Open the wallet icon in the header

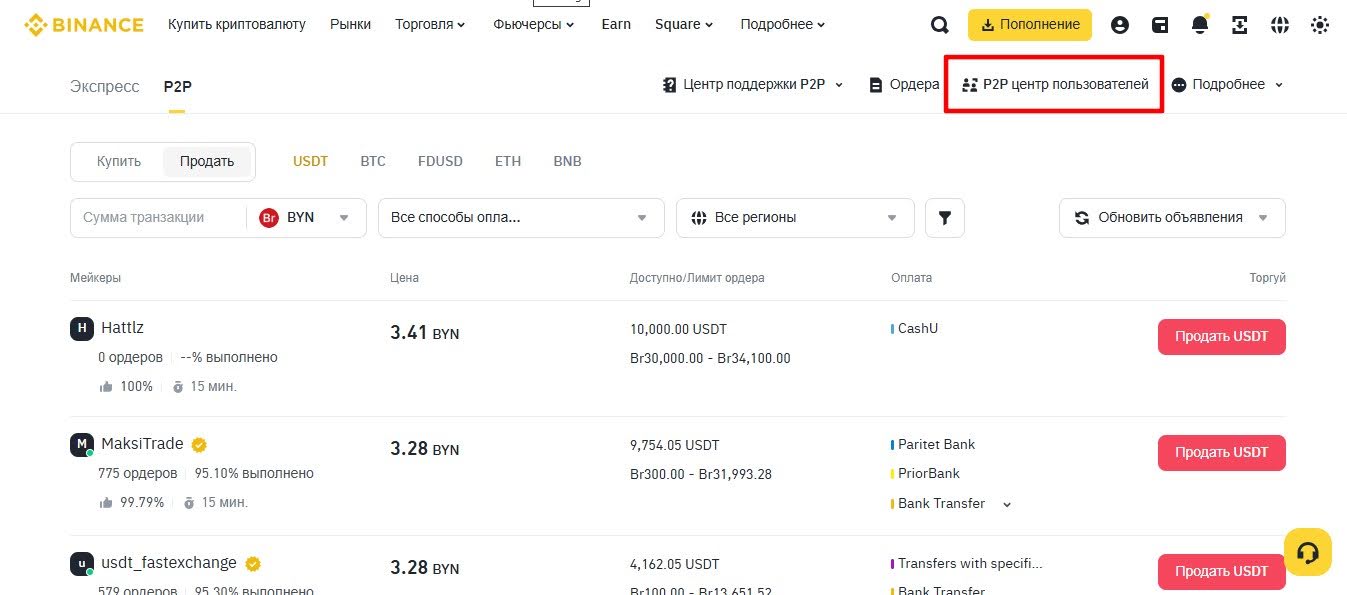click(x=1159, y=24)
